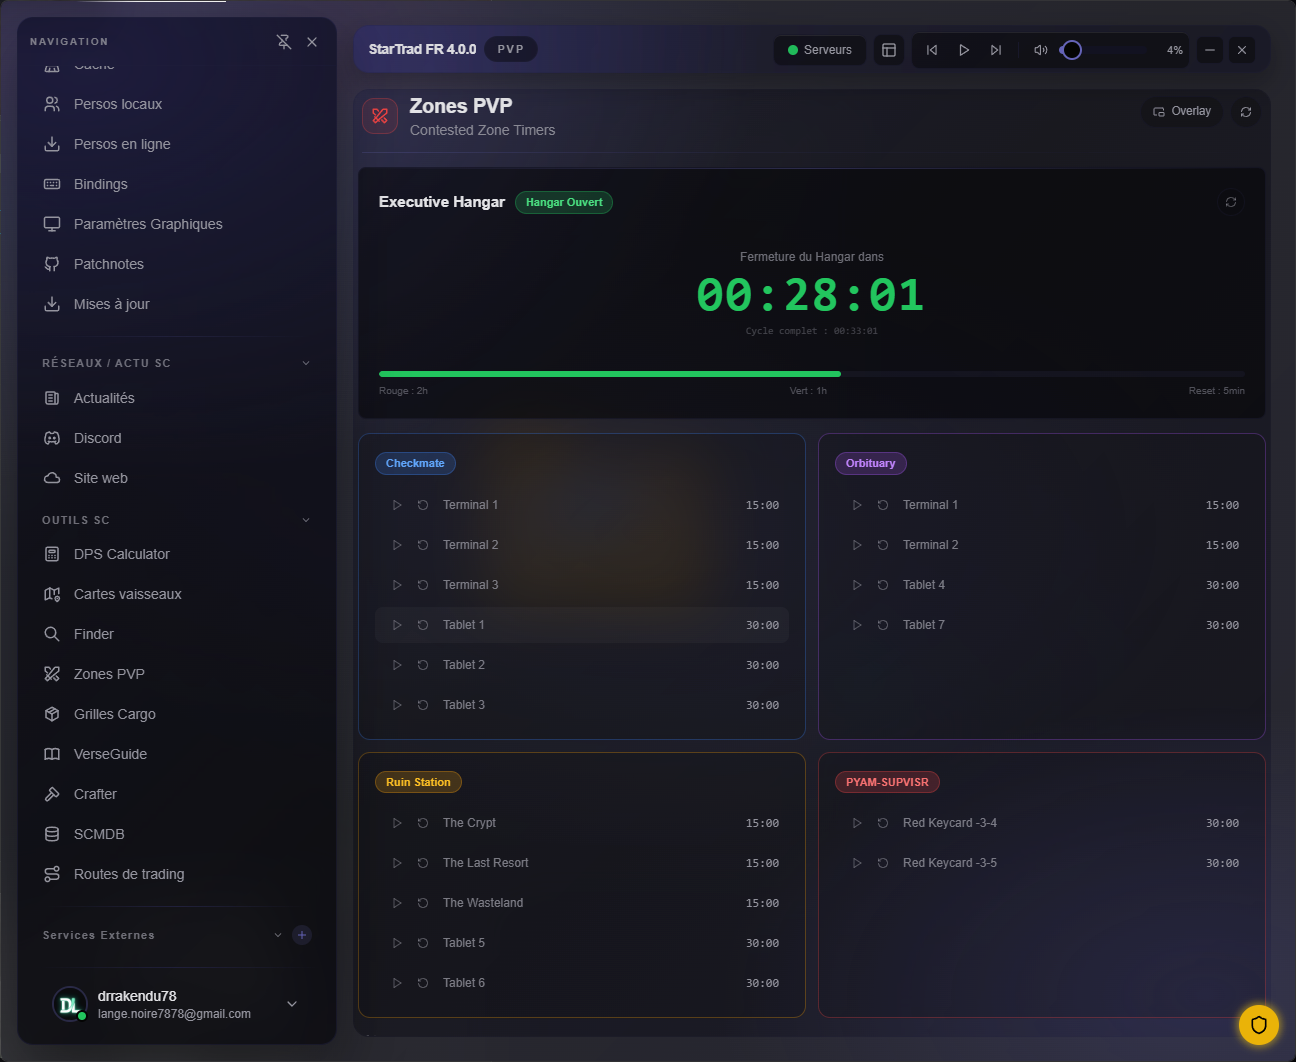Image resolution: width=1296 pixels, height=1062 pixels.
Task: Click the yellow shield icon
Action: (1258, 1024)
